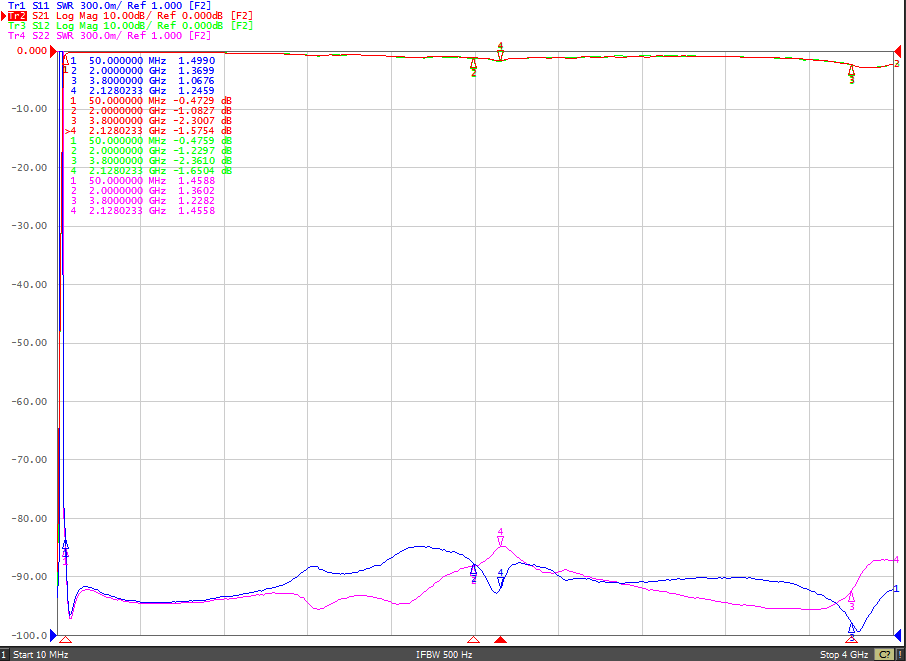Click the 2 GHz marker triangle on the stimulus axis
Image resolution: width=906 pixels, height=661 pixels.
coord(474,640)
